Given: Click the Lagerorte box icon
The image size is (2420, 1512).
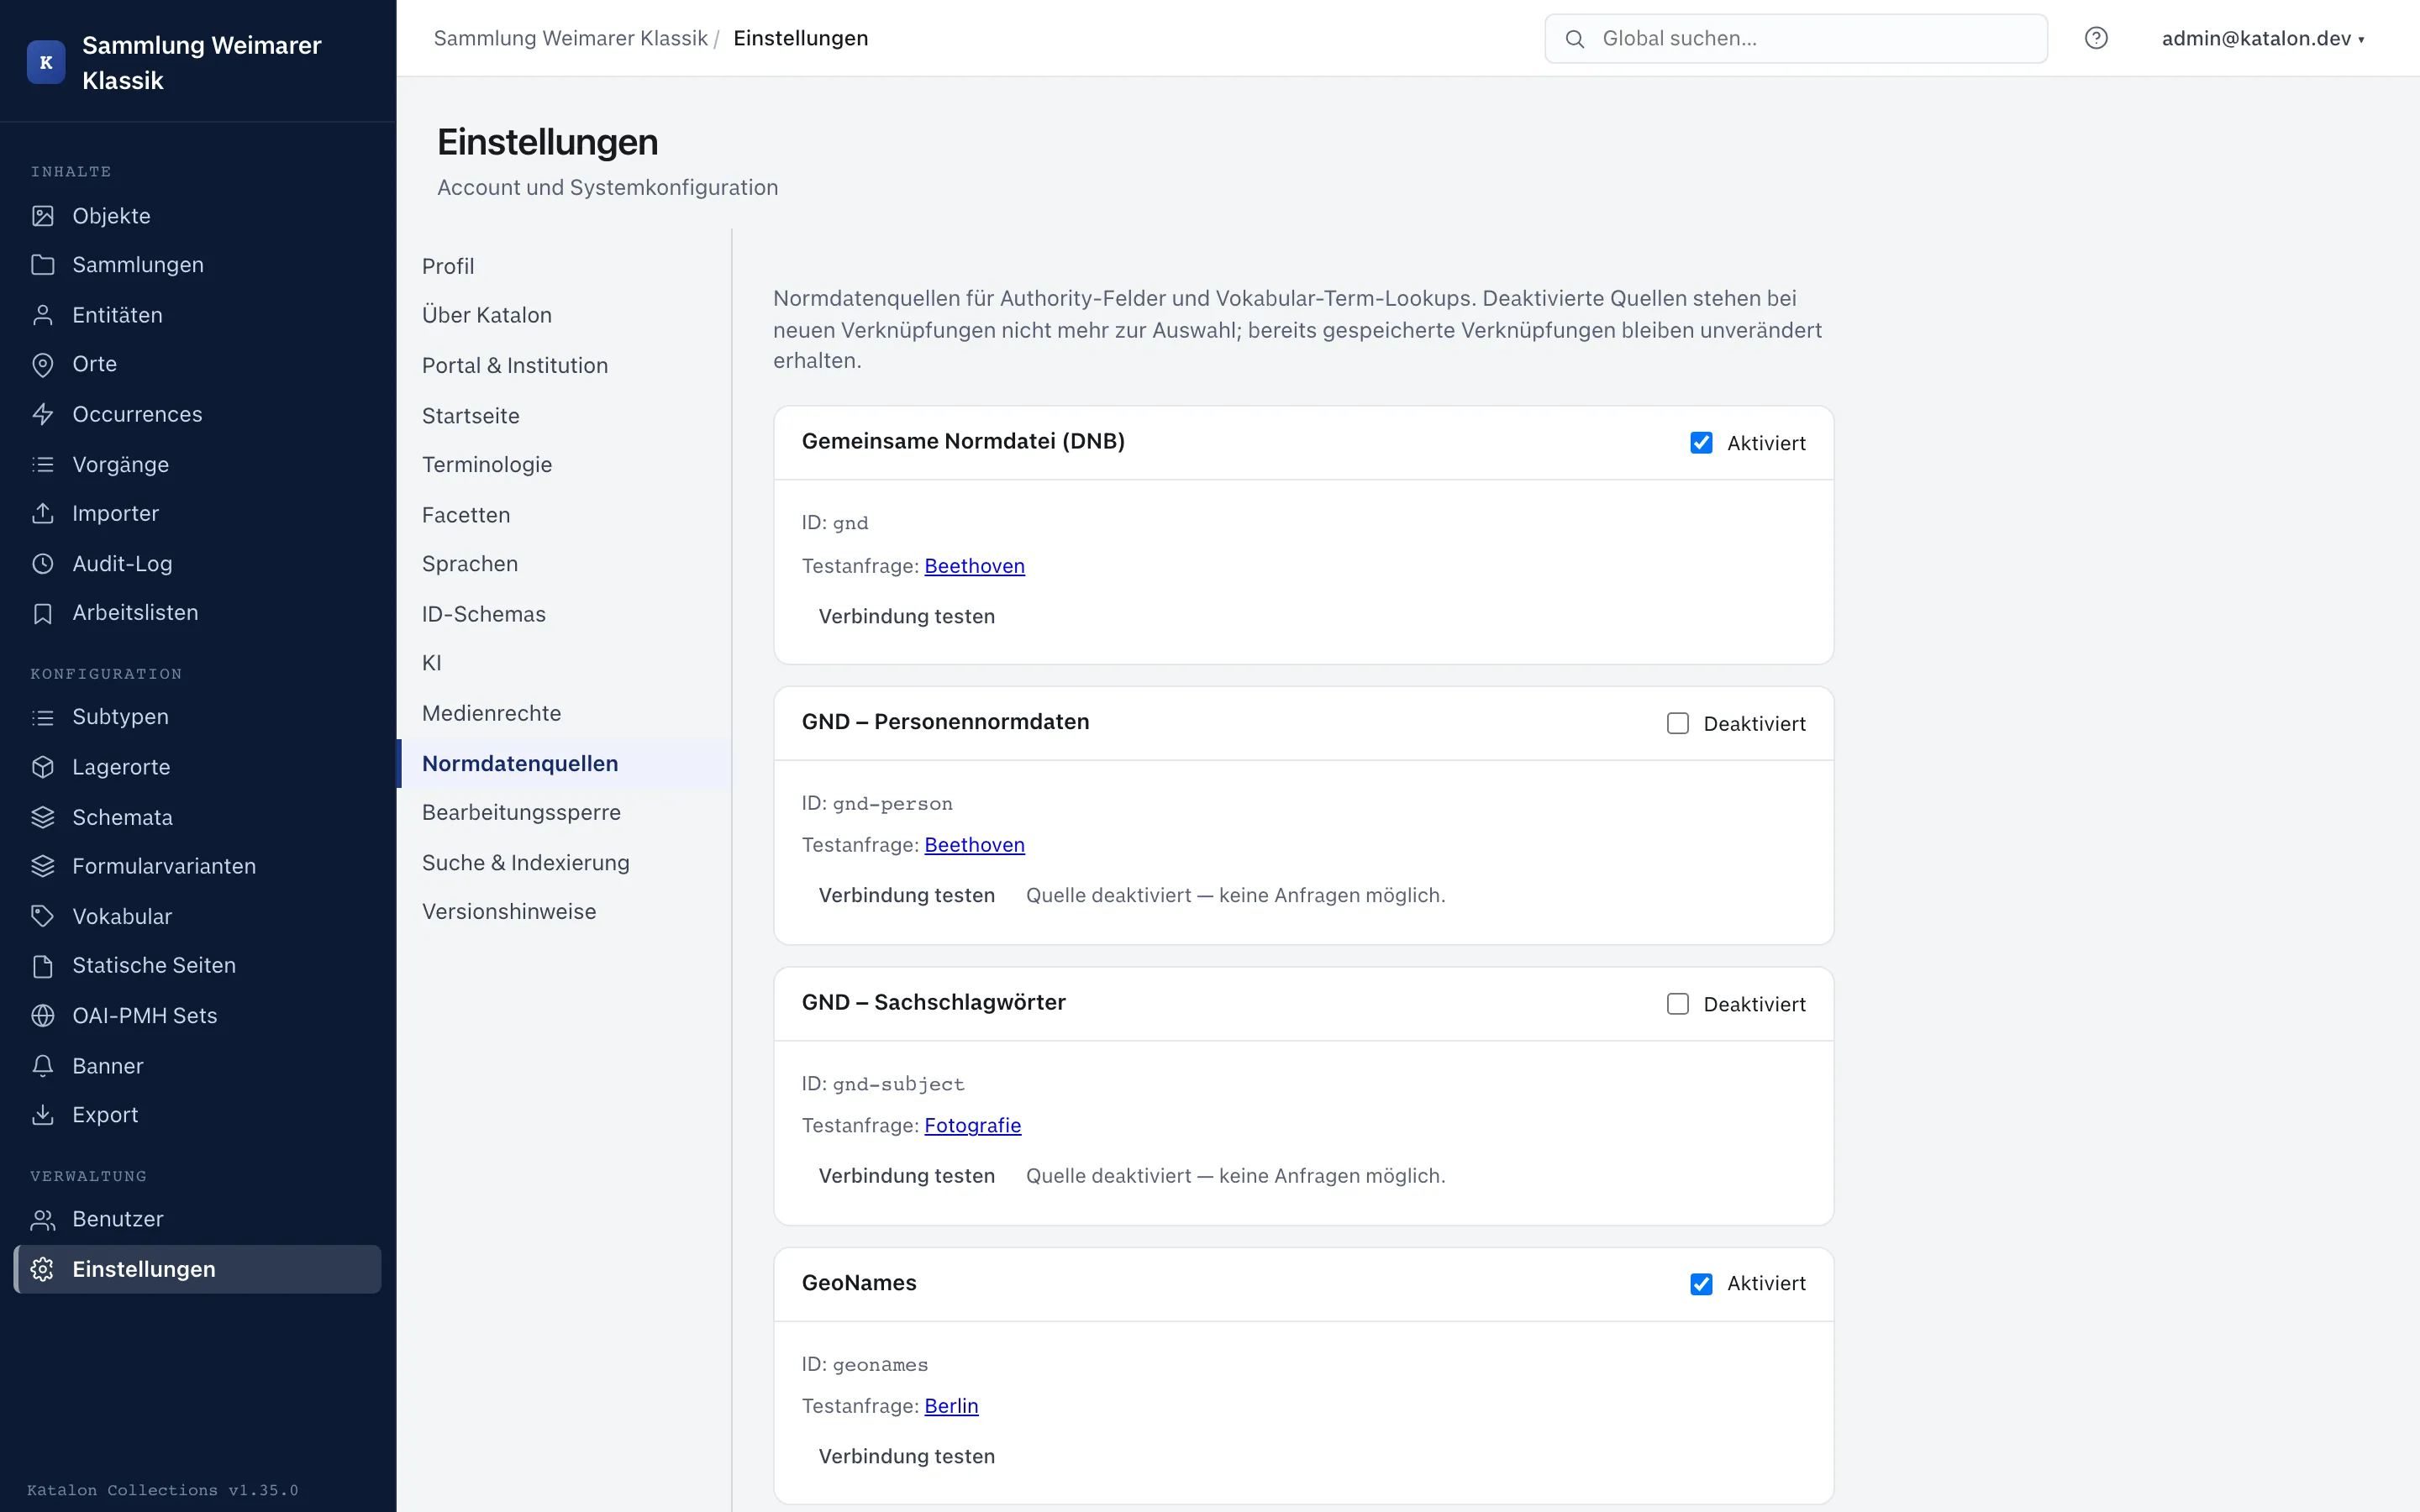Looking at the screenshot, I should point(43,767).
